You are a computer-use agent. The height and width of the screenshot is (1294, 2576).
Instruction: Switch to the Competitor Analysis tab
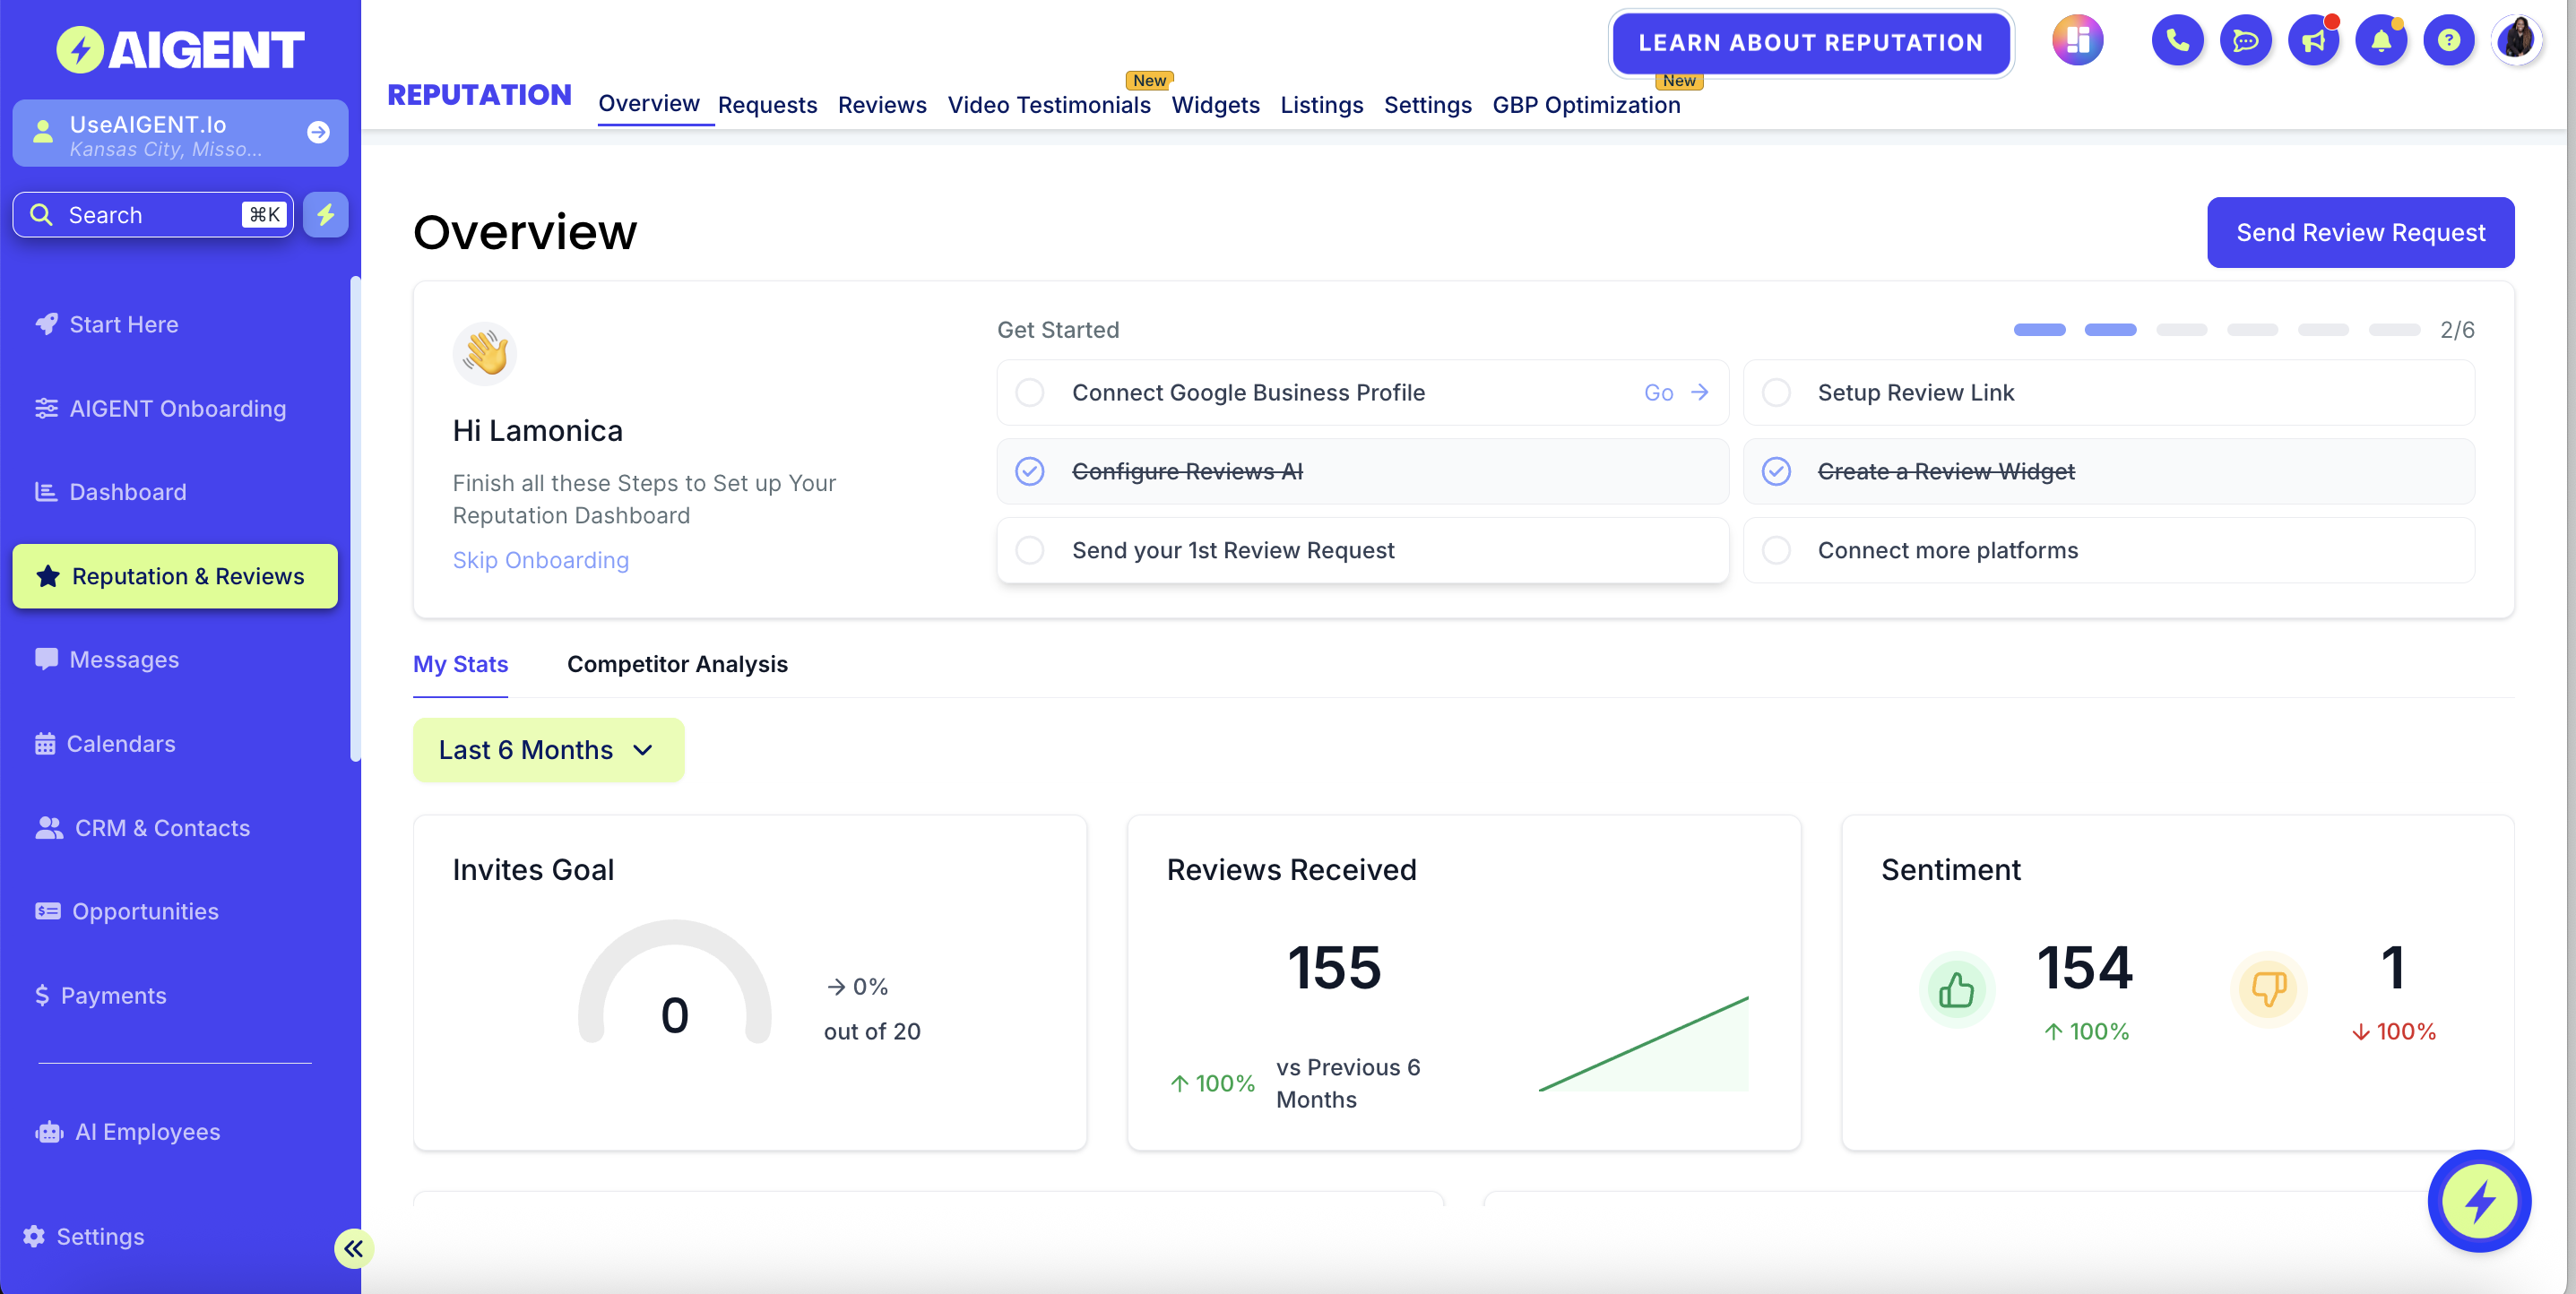click(x=677, y=664)
